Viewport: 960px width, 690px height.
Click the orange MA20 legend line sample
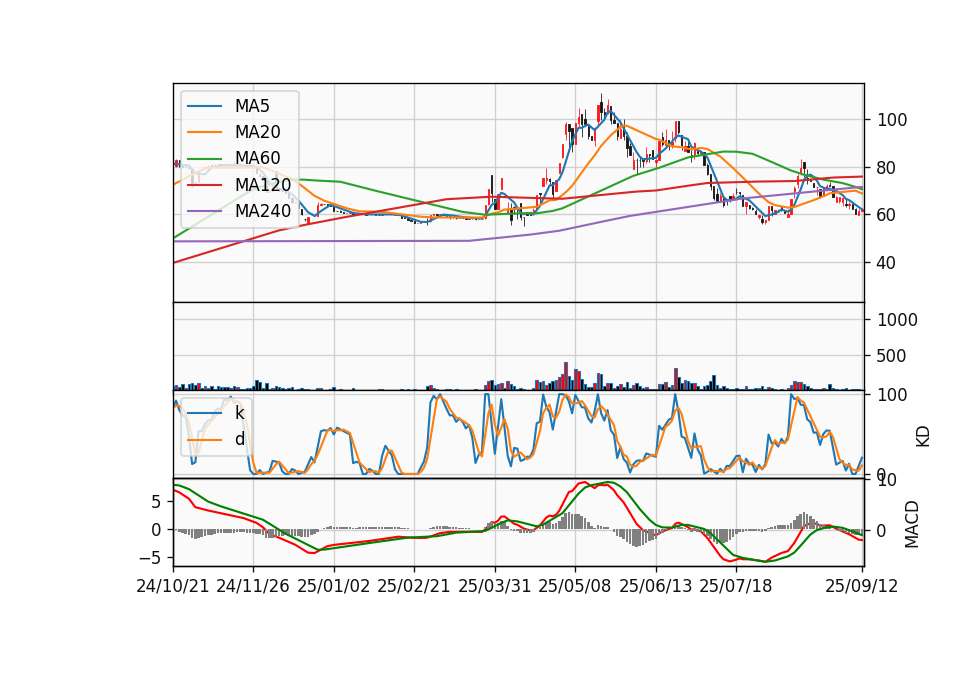(x=204, y=132)
